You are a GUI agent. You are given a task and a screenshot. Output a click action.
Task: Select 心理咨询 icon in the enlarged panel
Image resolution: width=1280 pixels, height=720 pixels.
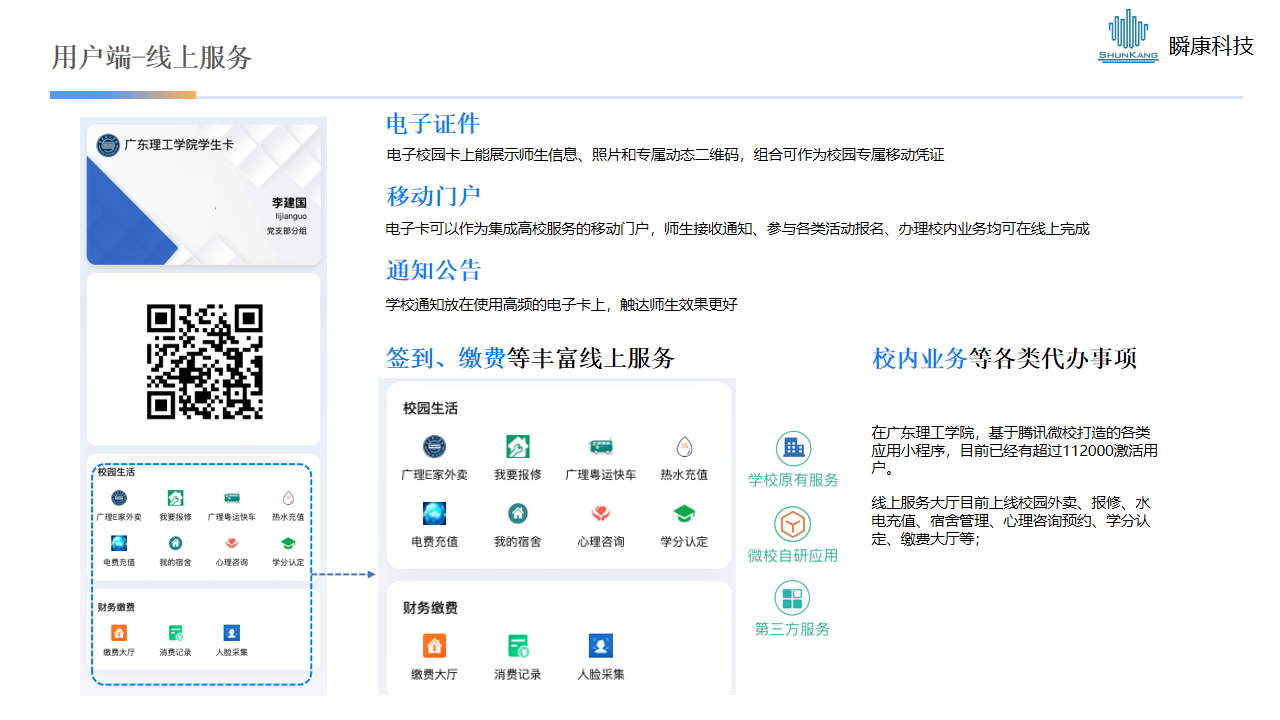pos(600,514)
